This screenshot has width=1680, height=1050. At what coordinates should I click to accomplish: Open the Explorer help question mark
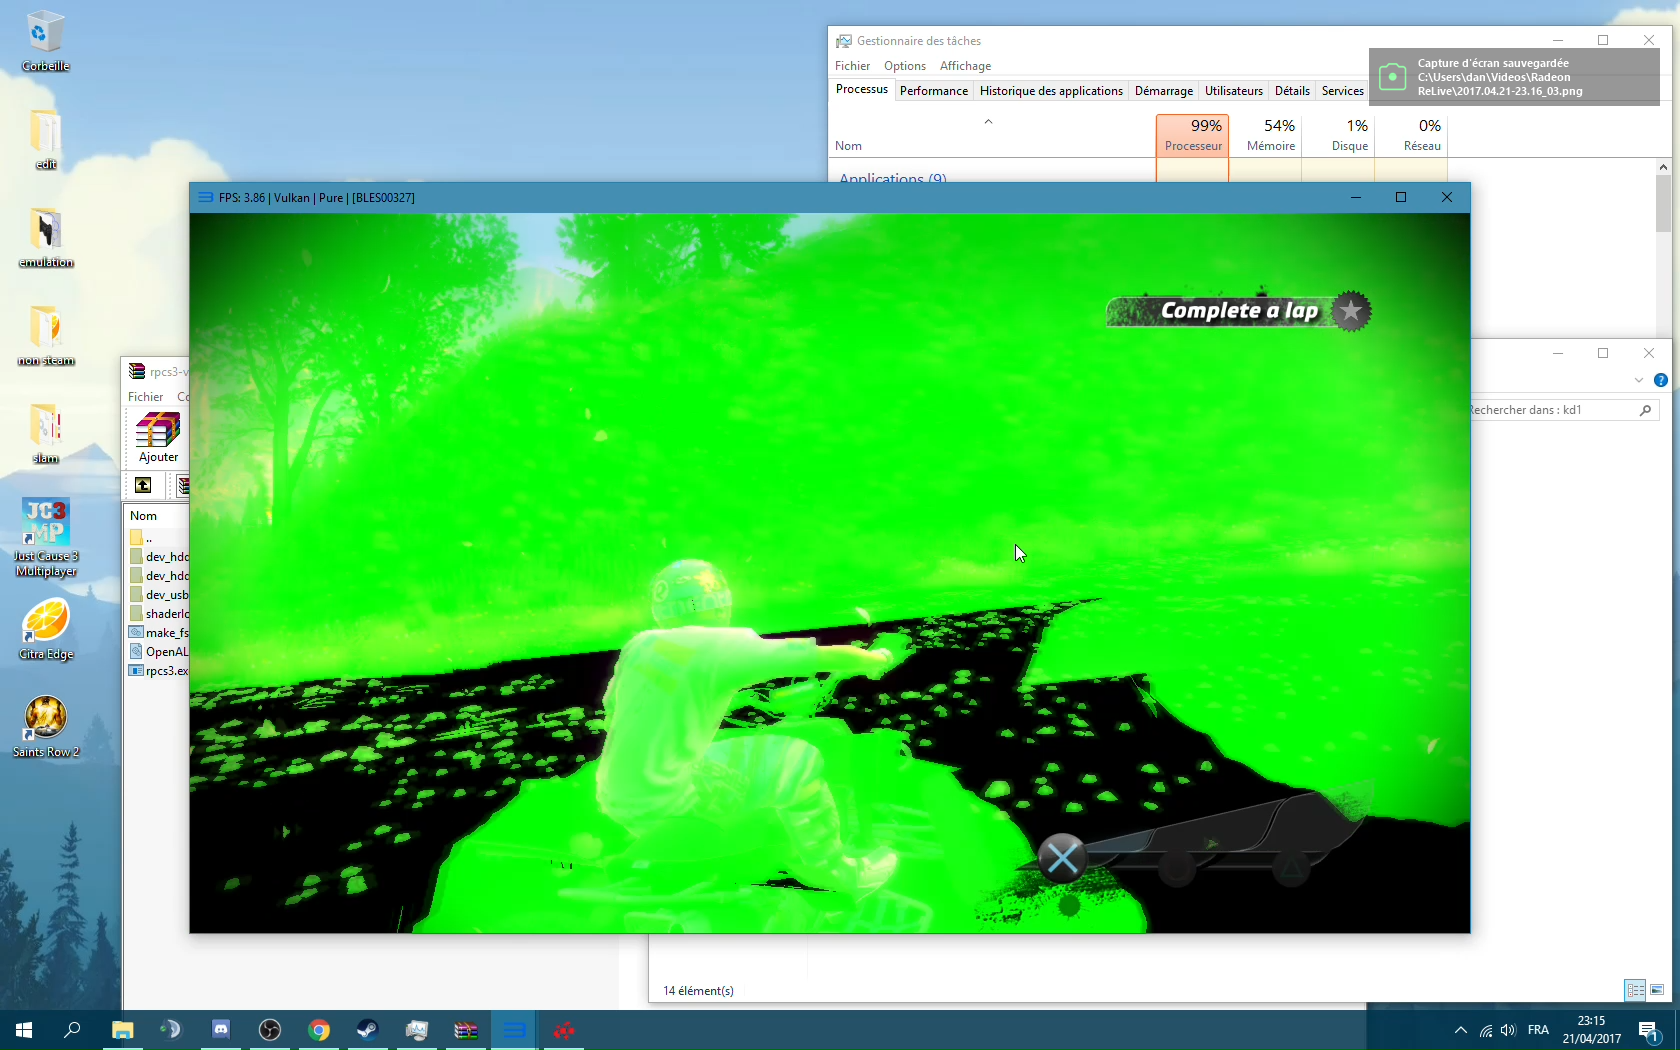[1661, 380]
